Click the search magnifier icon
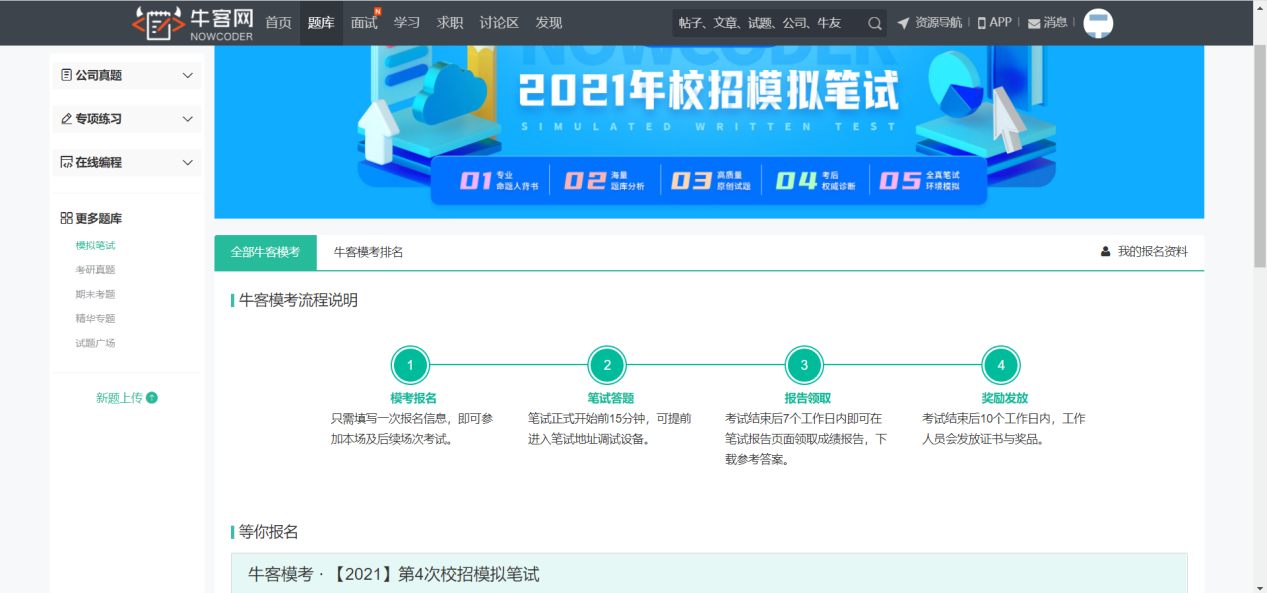Screen dimensions: 1267x593 pyautogui.click(x=874, y=22)
